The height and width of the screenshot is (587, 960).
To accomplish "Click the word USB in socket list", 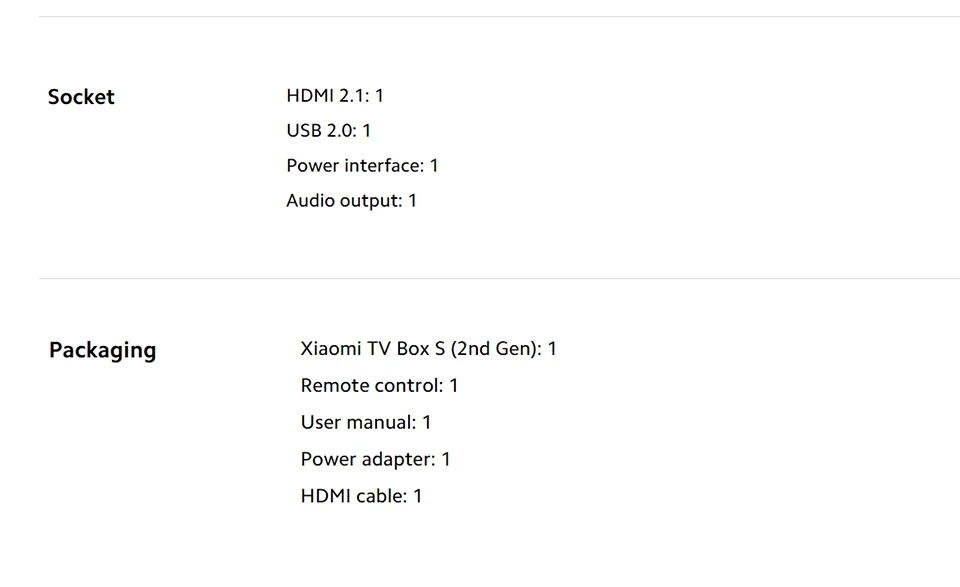I will point(304,131).
